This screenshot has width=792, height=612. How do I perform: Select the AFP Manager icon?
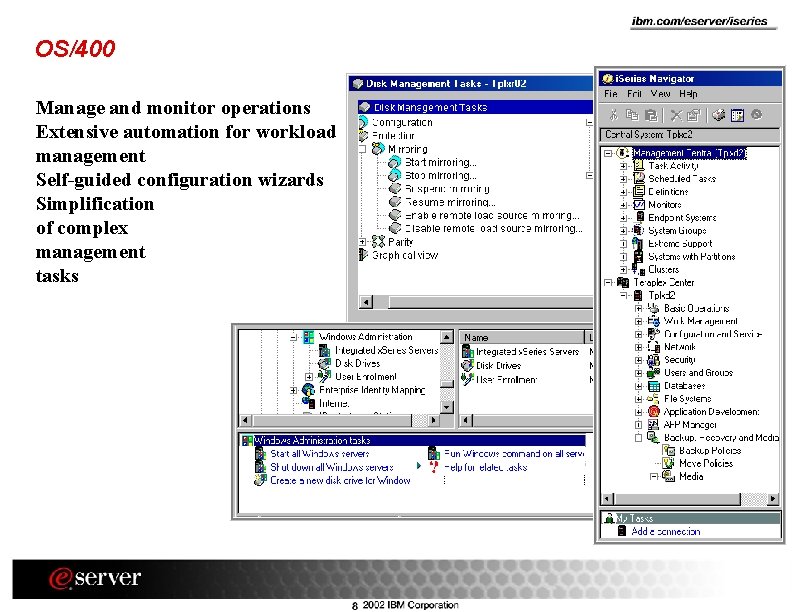(x=654, y=425)
